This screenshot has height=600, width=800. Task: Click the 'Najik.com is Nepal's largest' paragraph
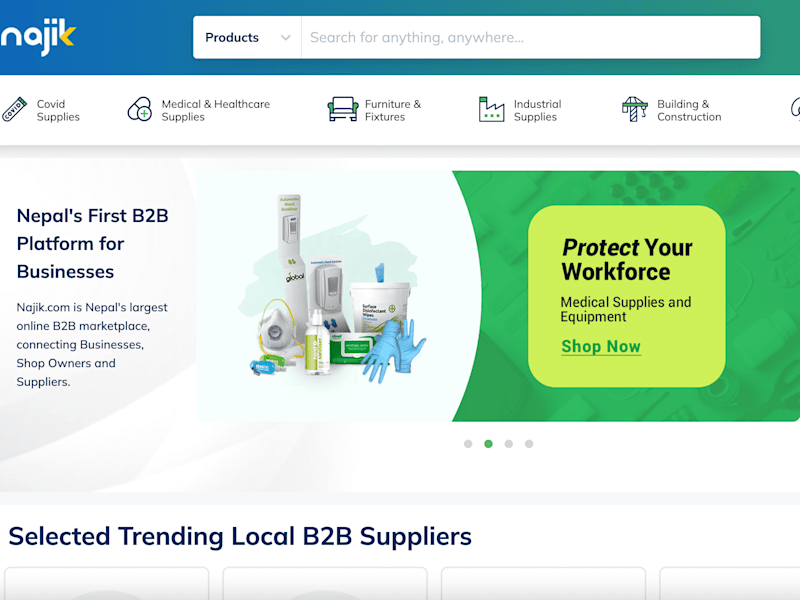click(x=92, y=344)
